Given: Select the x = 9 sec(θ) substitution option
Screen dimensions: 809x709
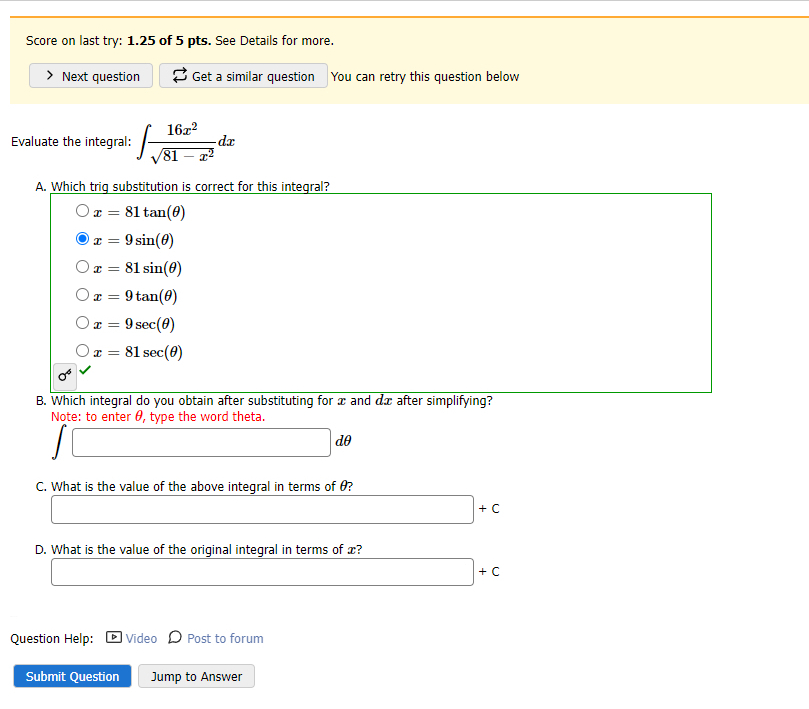Looking at the screenshot, I should 82,322.
